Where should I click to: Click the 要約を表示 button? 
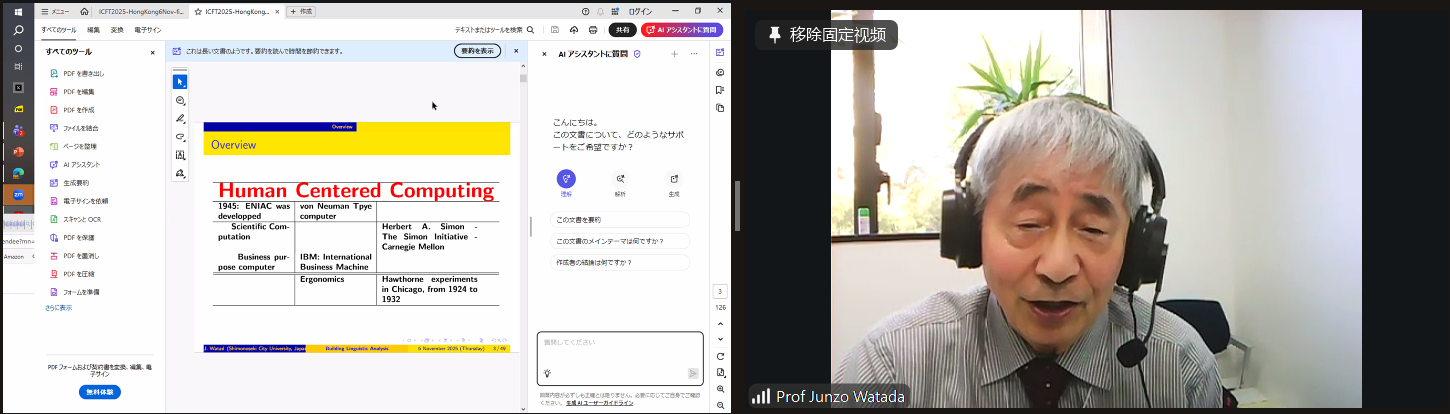477,51
